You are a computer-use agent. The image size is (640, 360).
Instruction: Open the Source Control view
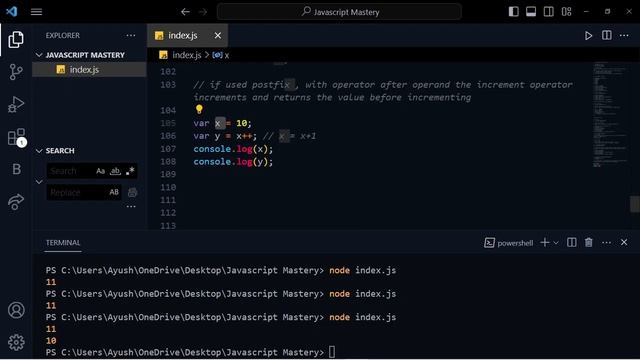[16, 72]
